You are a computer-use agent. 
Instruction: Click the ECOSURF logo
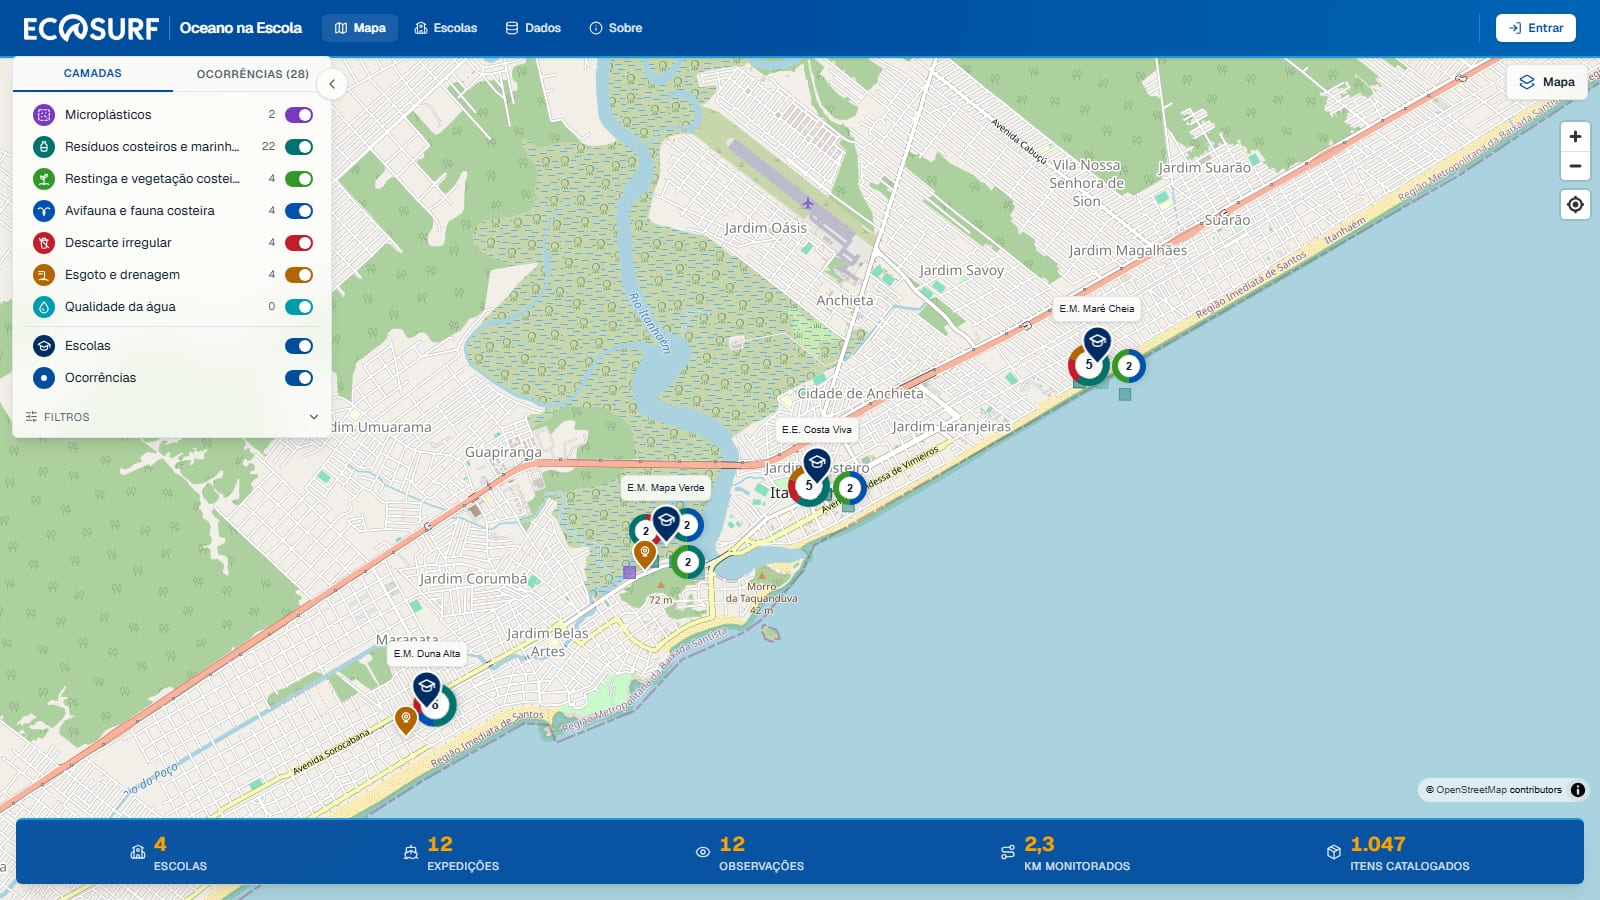[x=91, y=28]
